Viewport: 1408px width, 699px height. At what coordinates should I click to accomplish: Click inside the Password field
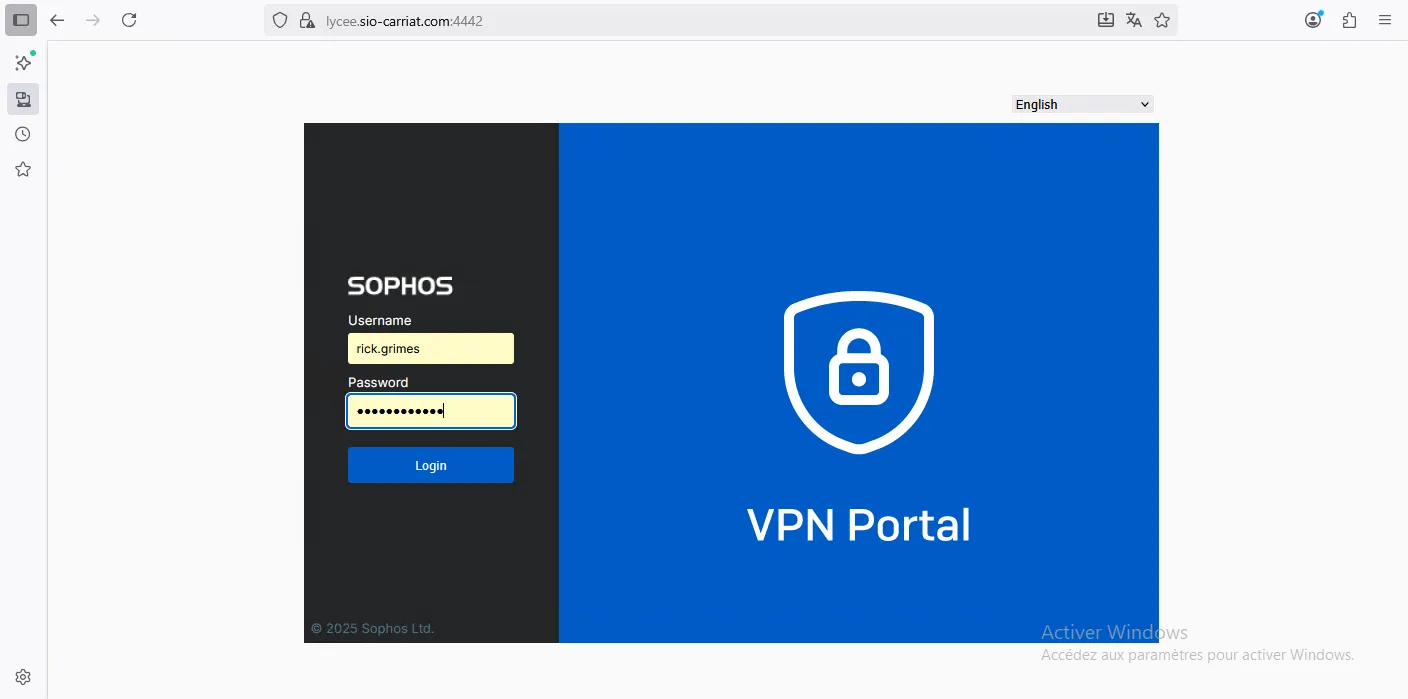[x=431, y=411]
